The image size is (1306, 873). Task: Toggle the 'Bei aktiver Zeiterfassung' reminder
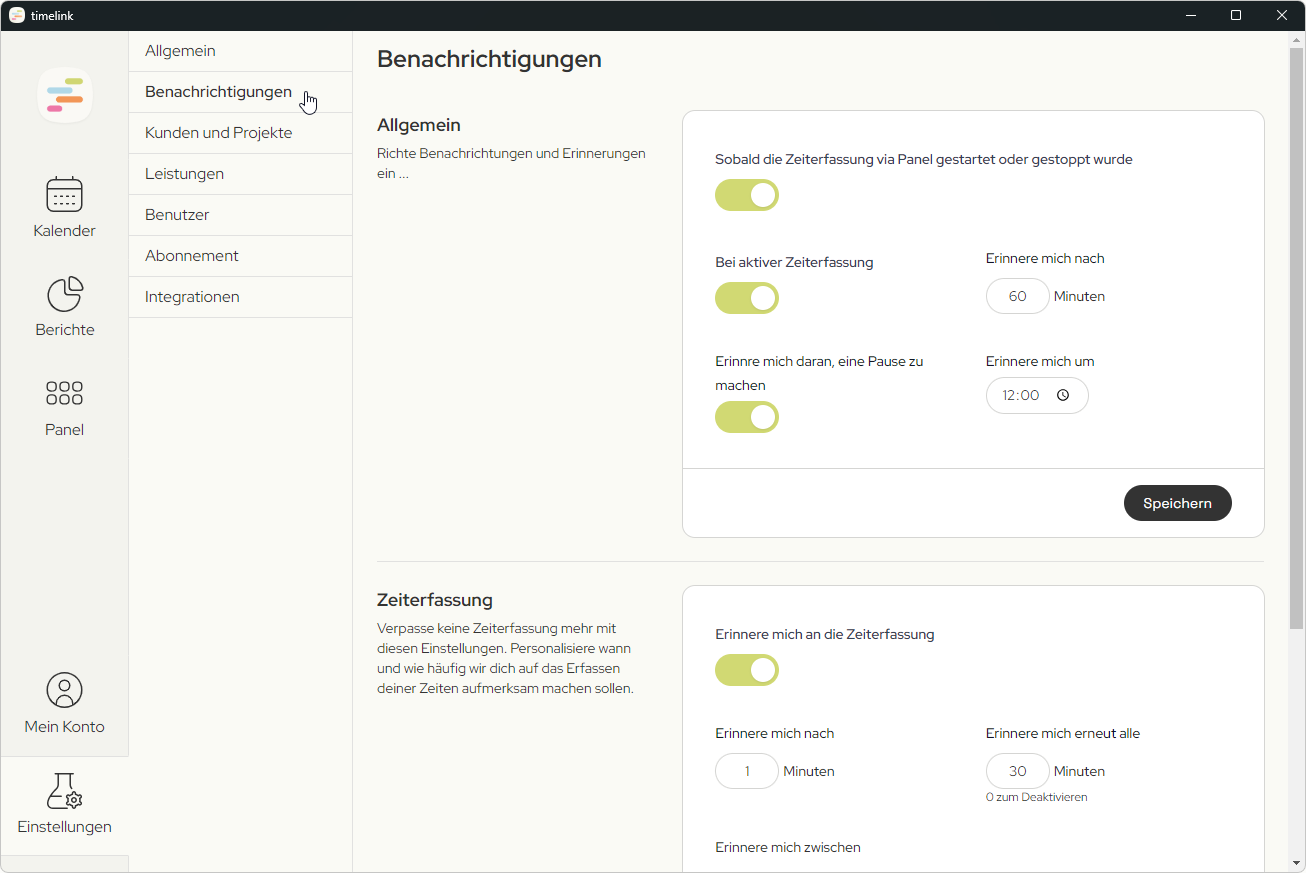coord(746,297)
